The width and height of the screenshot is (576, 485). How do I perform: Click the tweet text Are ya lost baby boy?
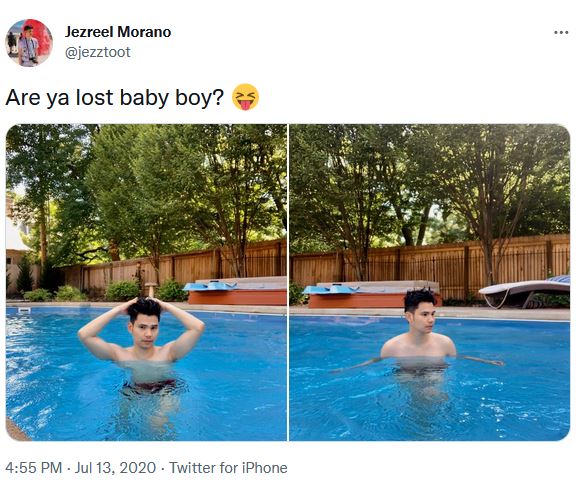115,98
